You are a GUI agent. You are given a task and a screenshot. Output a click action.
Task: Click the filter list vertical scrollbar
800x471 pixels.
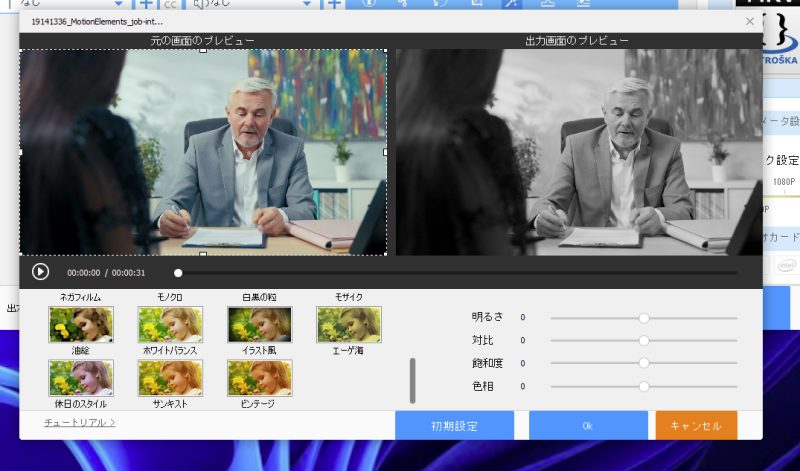pos(412,380)
